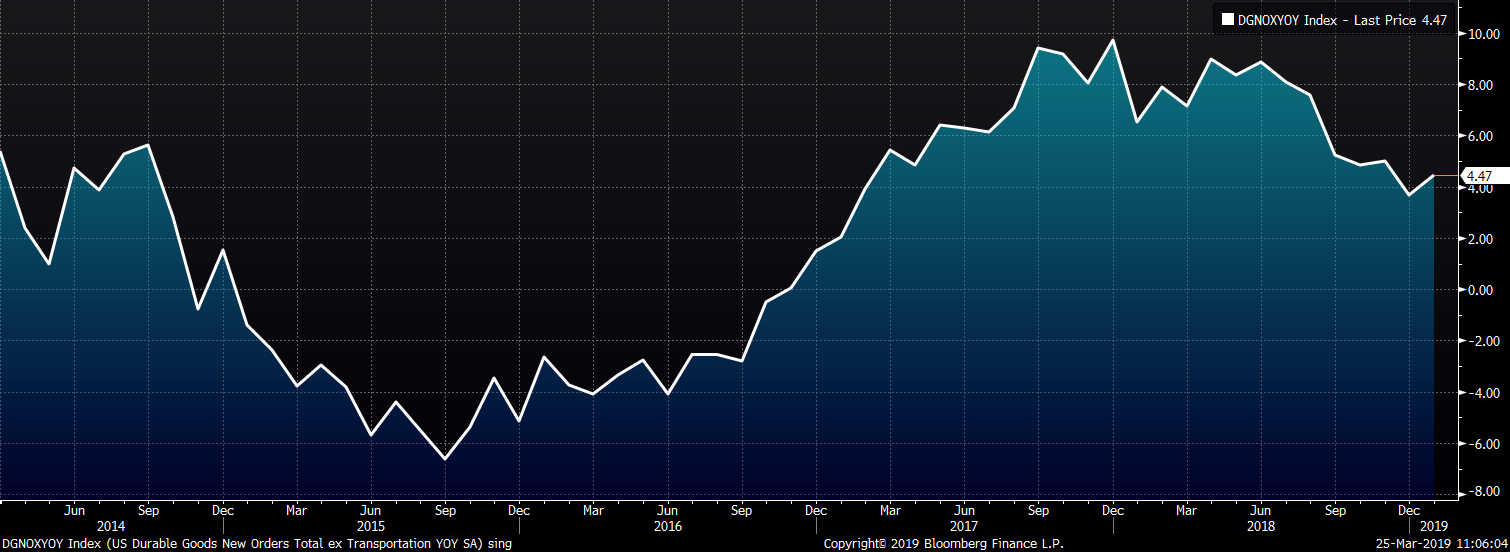Click the 25-Mar-2019 timestamp in the footer
The width and height of the screenshot is (1510, 552).
click(x=1439, y=543)
